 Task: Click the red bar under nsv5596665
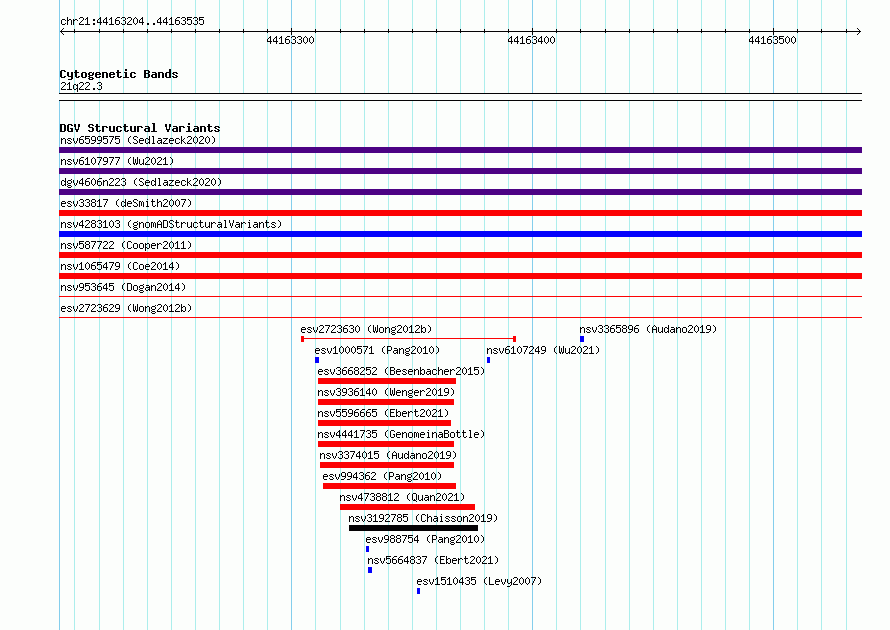point(384,423)
